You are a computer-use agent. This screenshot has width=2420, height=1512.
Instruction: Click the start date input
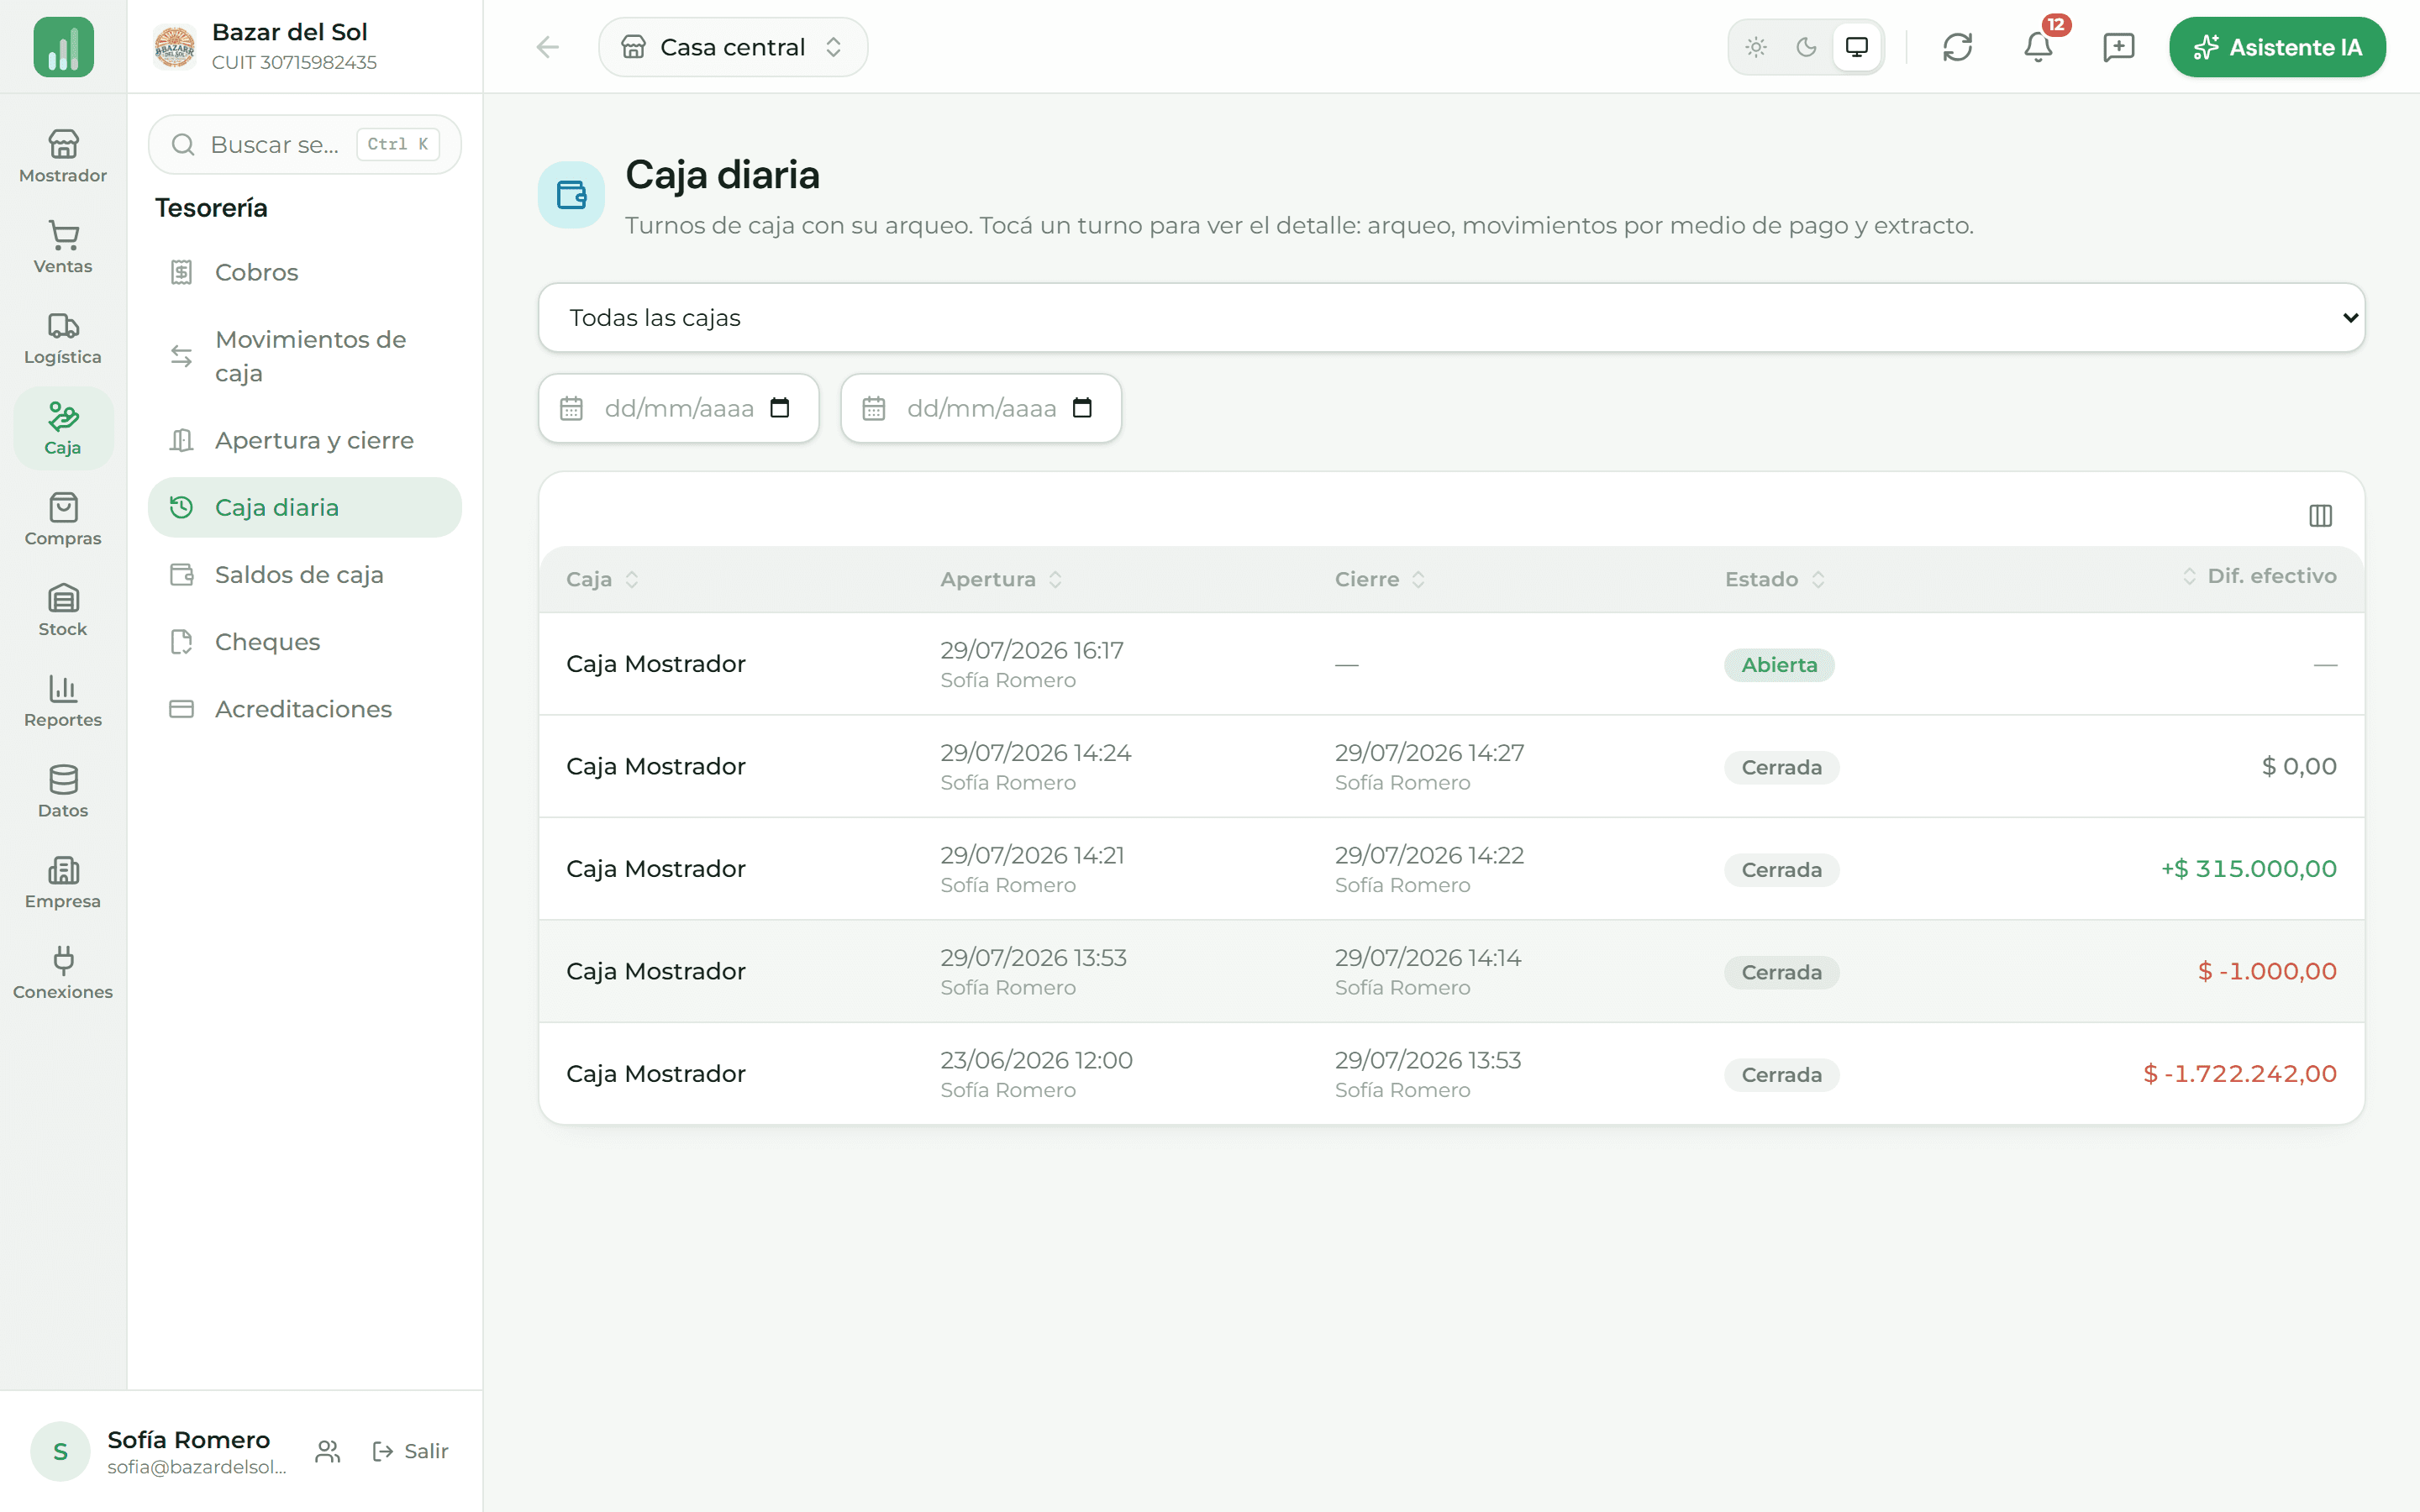679,408
